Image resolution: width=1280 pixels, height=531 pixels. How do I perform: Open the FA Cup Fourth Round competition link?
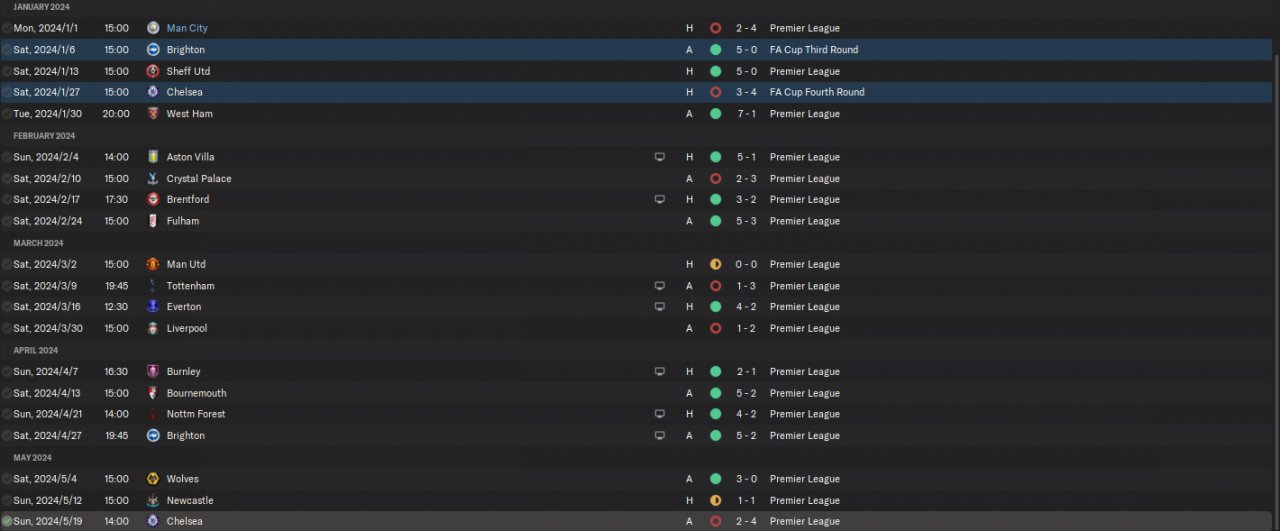point(817,92)
